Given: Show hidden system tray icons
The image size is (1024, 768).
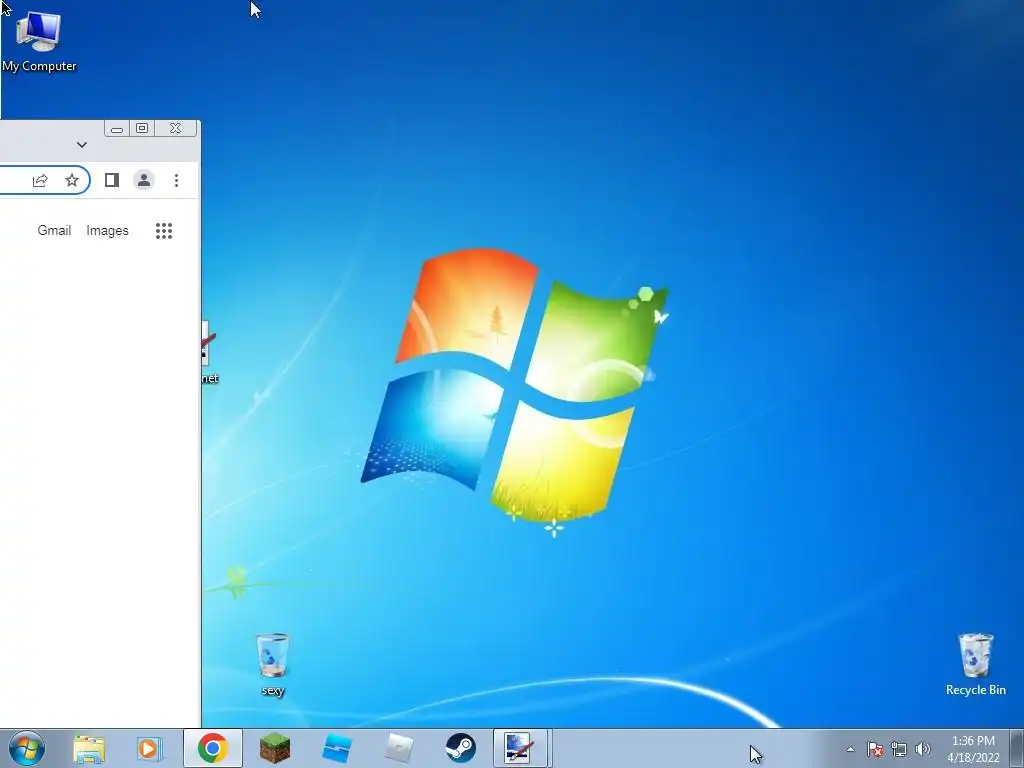Looking at the screenshot, I should pyautogui.click(x=850, y=749).
